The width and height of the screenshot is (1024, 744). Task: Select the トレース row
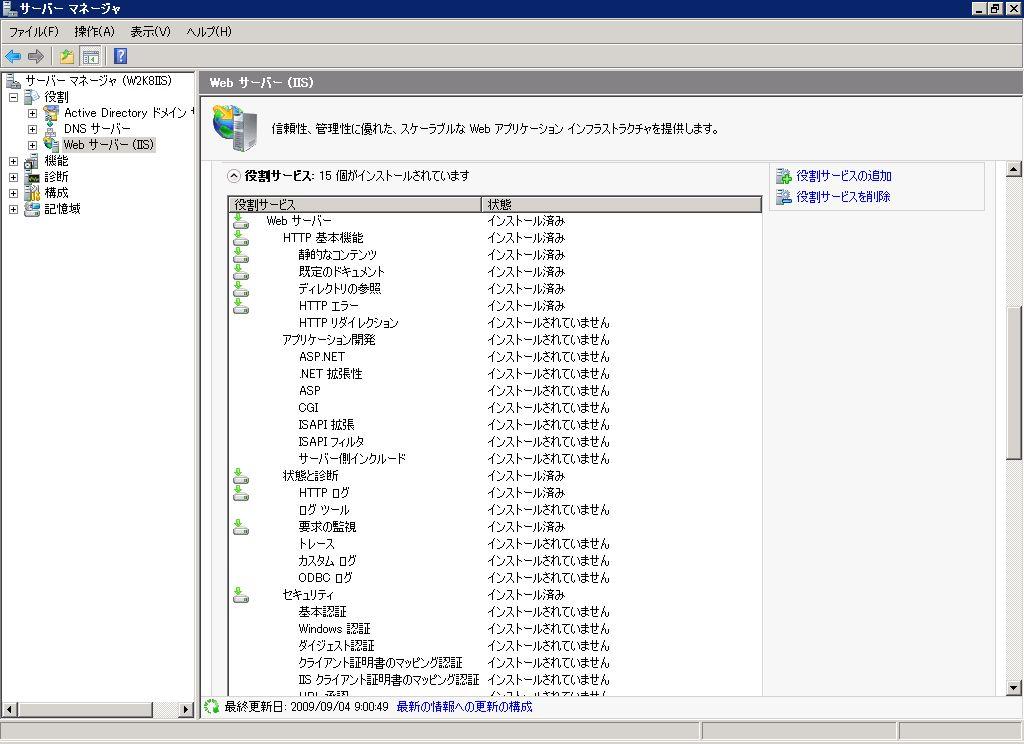[495, 543]
